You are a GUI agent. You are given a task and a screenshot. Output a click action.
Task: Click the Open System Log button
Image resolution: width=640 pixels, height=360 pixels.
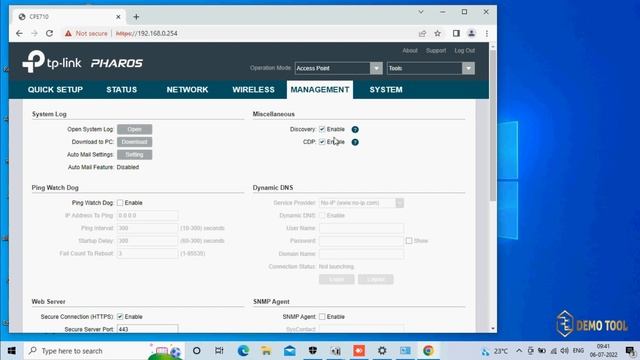tap(134, 129)
